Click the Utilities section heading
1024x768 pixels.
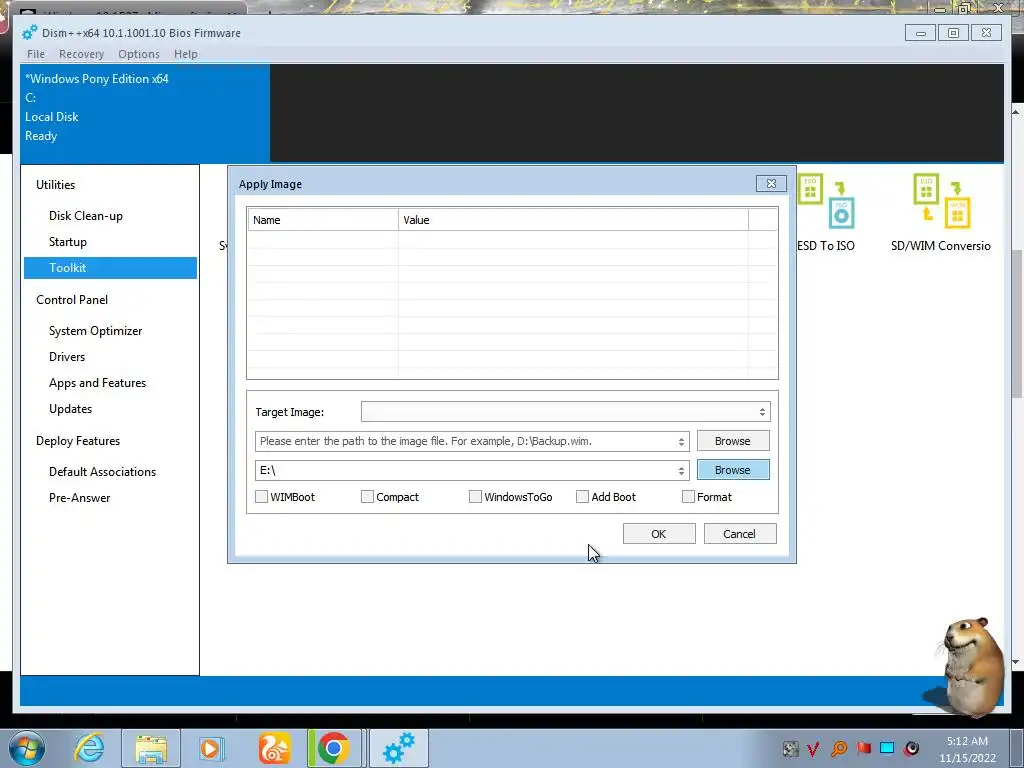click(x=56, y=185)
